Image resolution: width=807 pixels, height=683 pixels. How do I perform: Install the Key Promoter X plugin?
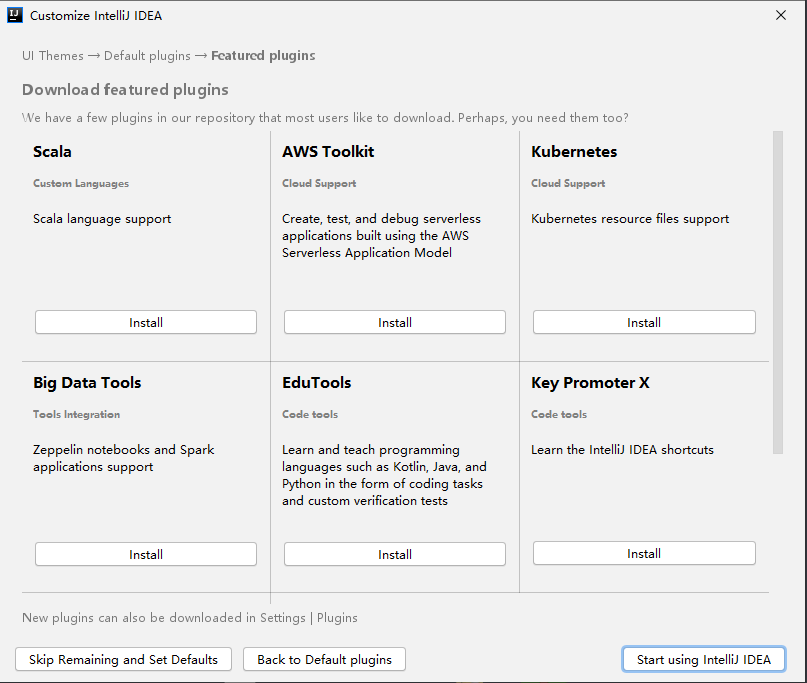pyautogui.click(x=644, y=553)
